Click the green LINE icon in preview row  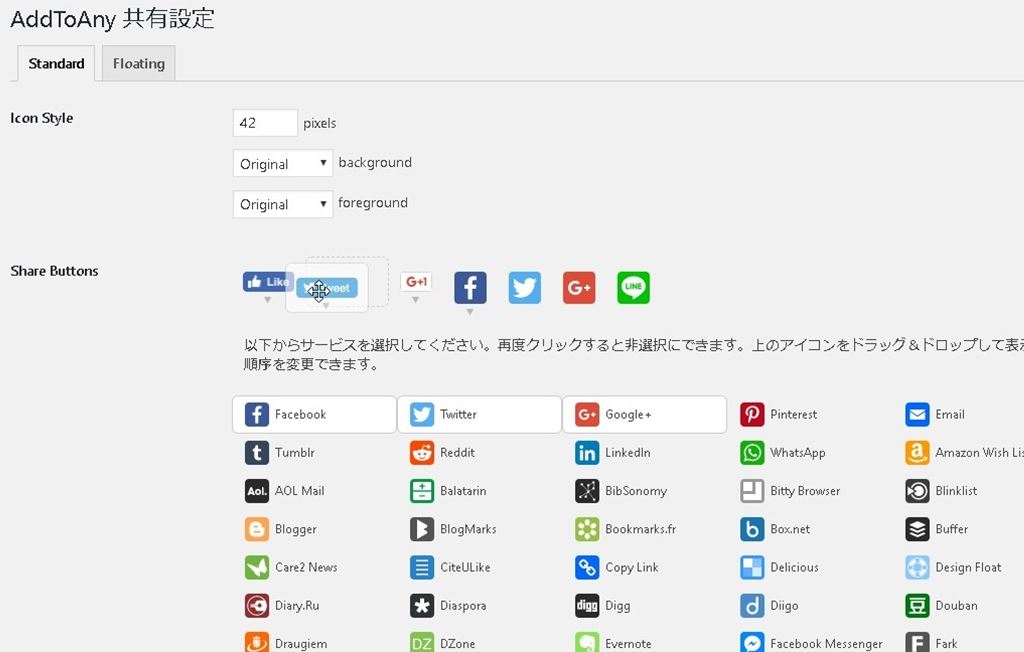(633, 288)
